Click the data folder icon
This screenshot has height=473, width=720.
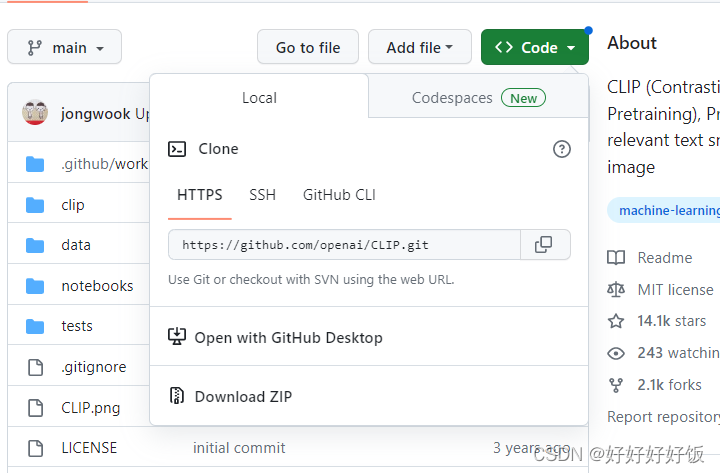click(x=35, y=245)
